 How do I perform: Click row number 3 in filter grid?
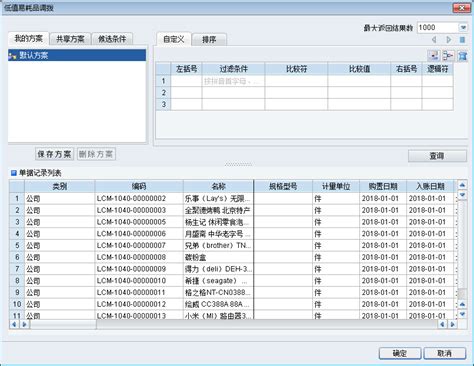point(163,104)
